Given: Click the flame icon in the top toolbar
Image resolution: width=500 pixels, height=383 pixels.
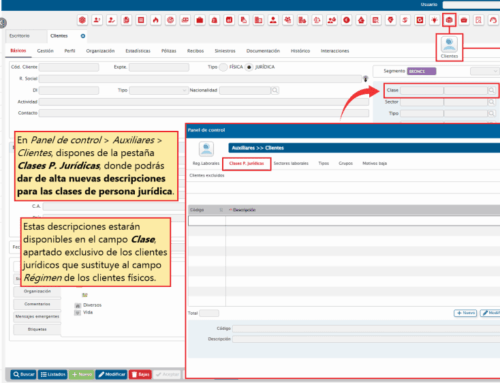Looking at the screenshot, I should click(x=156, y=20).
